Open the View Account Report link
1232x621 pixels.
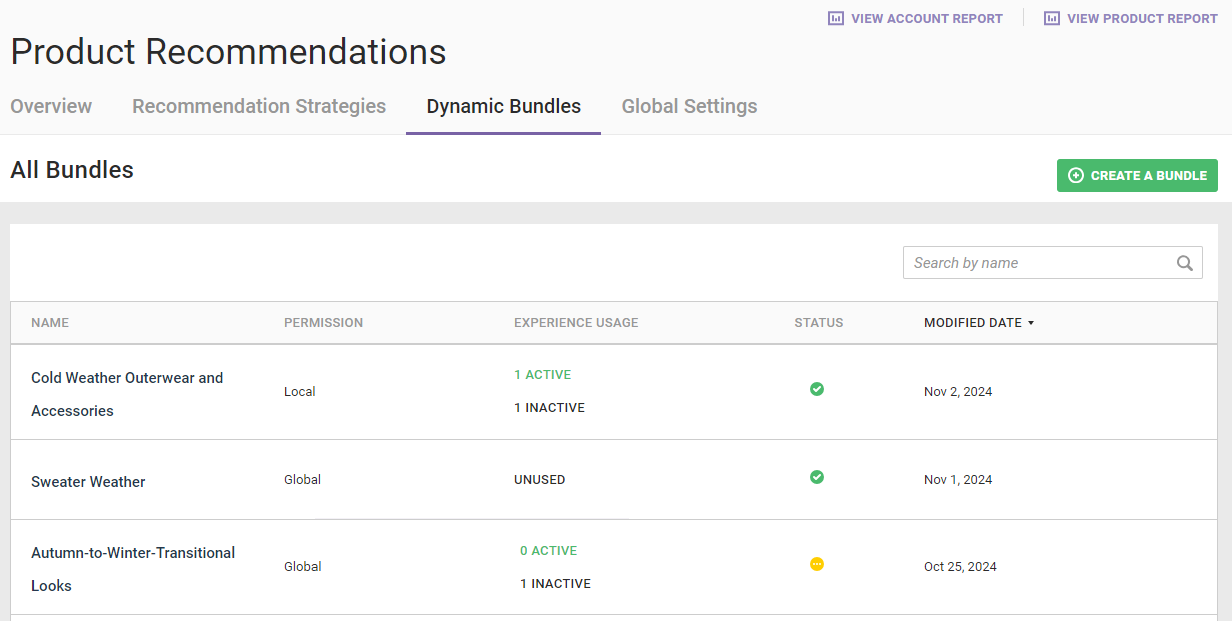pyautogui.click(x=926, y=18)
